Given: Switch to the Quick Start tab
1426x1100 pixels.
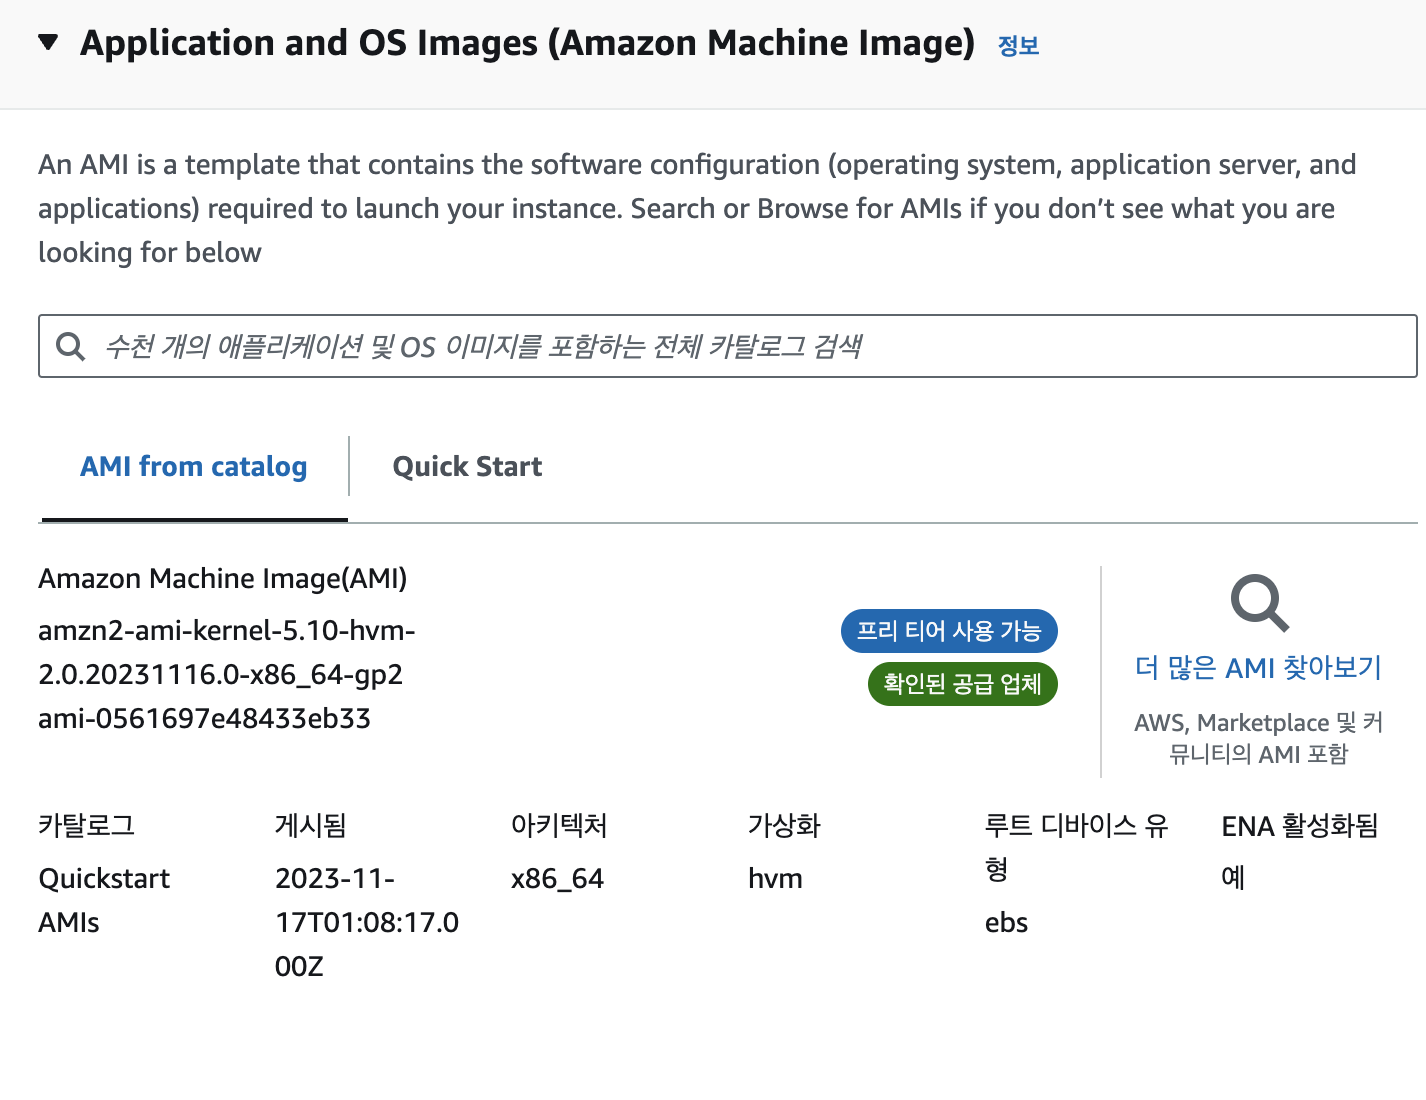Looking at the screenshot, I should [x=467, y=467].
